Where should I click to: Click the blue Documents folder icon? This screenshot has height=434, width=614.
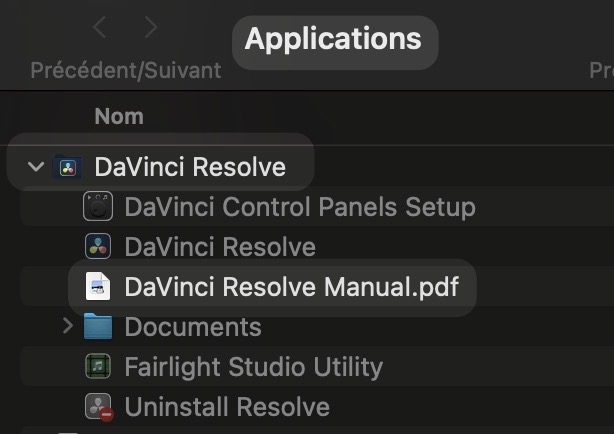(98, 327)
